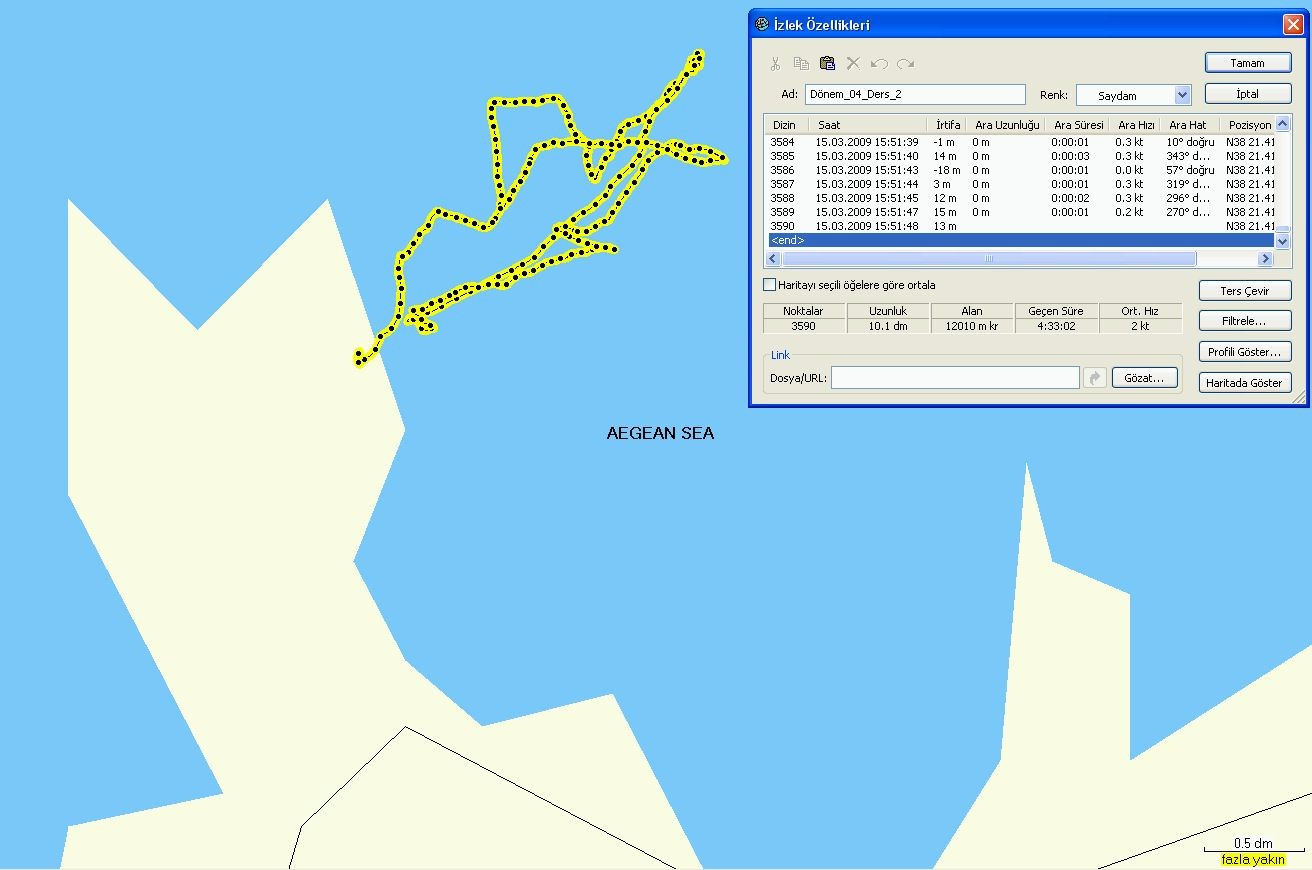Click the copy toolbar icon
The height and width of the screenshot is (870, 1312).
(801, 64)
